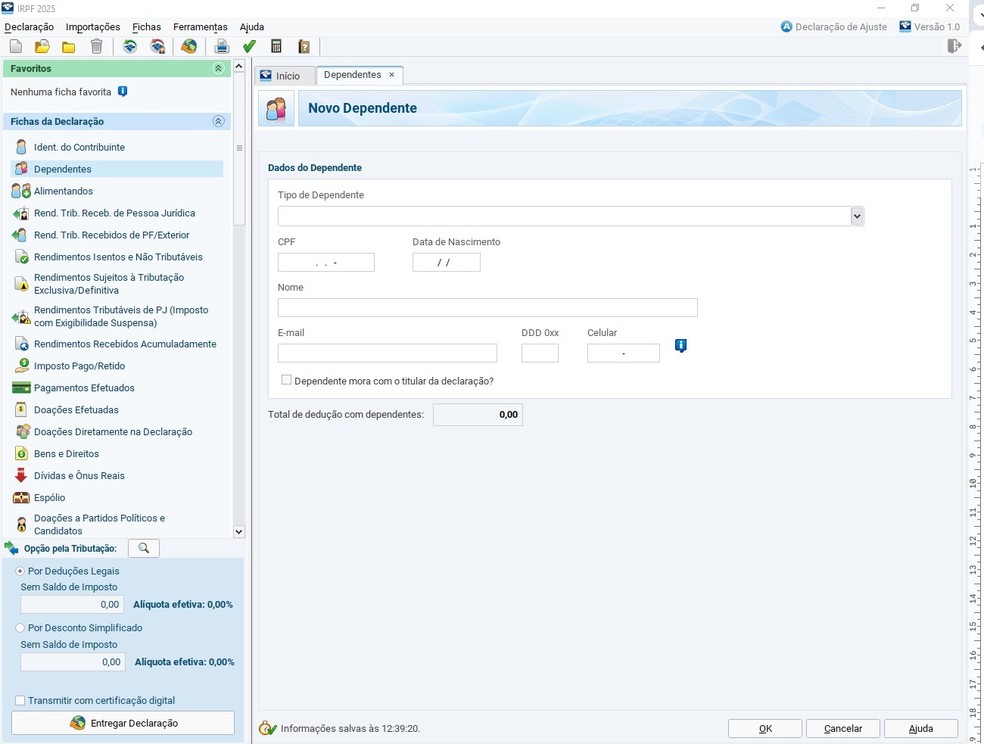Check 'Dependente mora com o titular' box
The height and width of the screenshot is (744, 984).
[287, 380]
